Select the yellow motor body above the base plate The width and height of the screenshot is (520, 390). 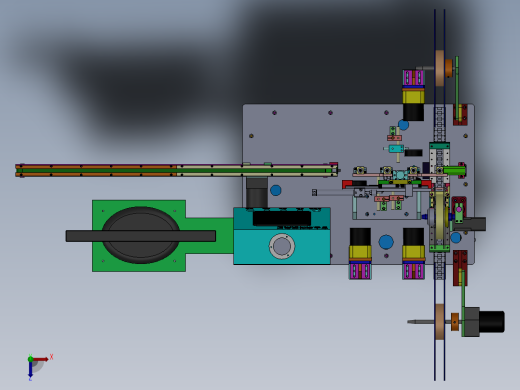pos(413,96)
